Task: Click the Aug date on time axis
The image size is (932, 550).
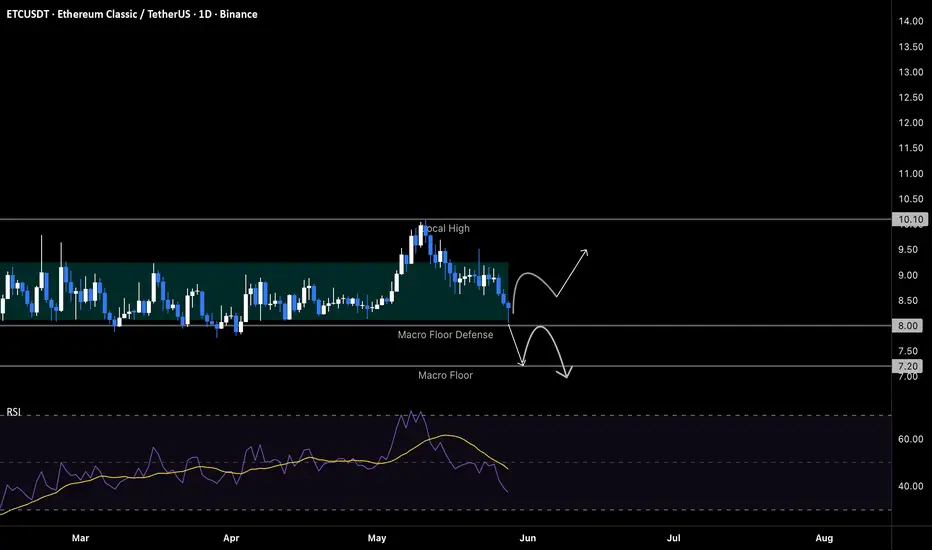Action: coord(824,538)
